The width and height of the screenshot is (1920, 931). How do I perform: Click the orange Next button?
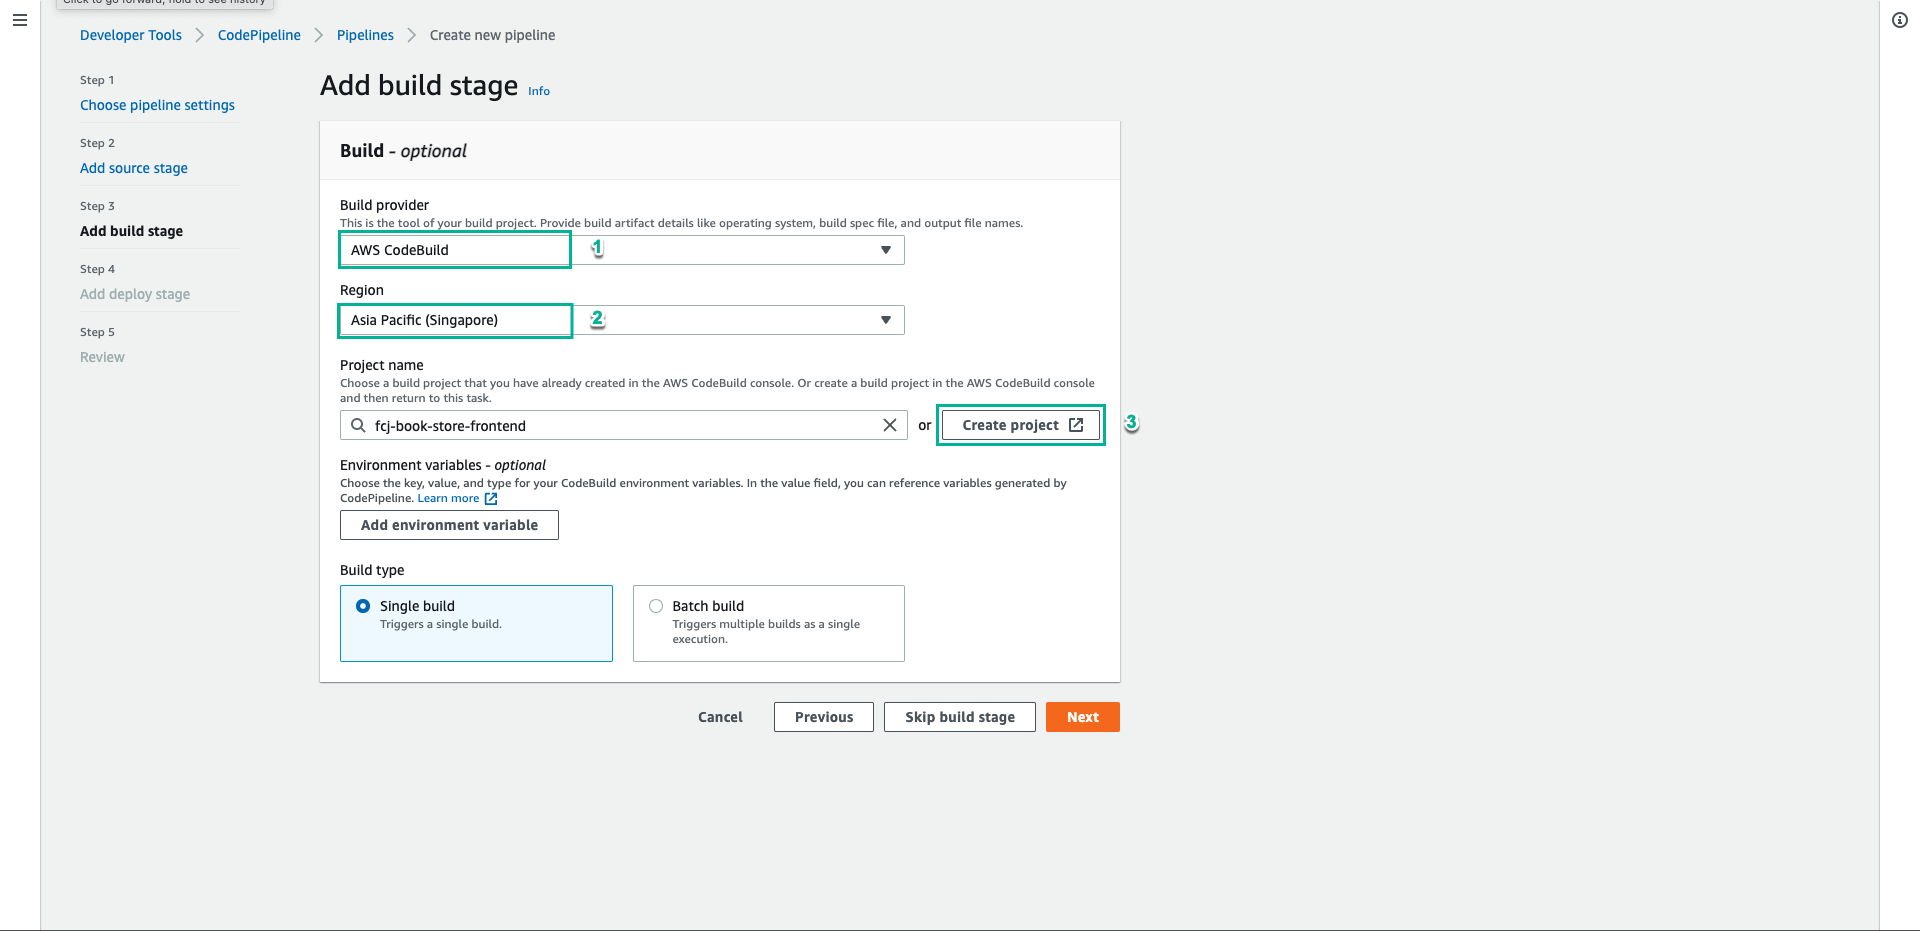click(1083, 717)
